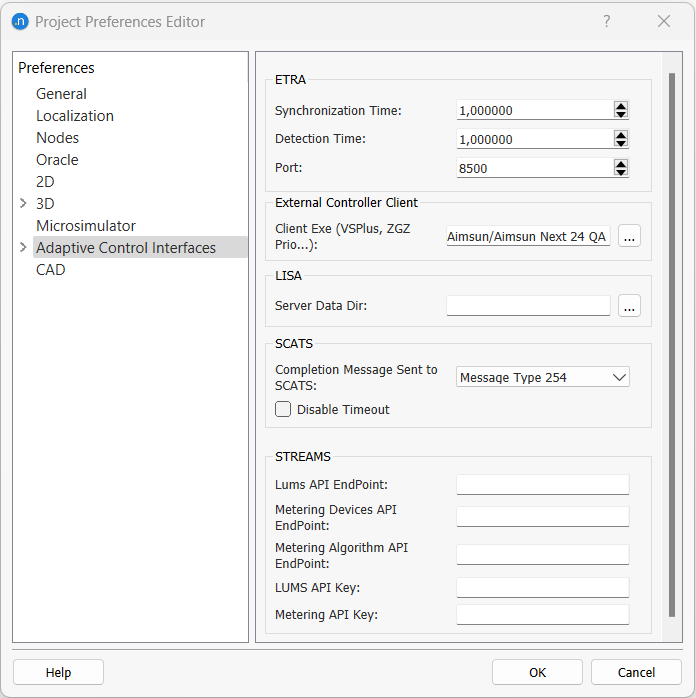
Task: Click the LUMS API Key label
Action: click(x=317, y=588)
